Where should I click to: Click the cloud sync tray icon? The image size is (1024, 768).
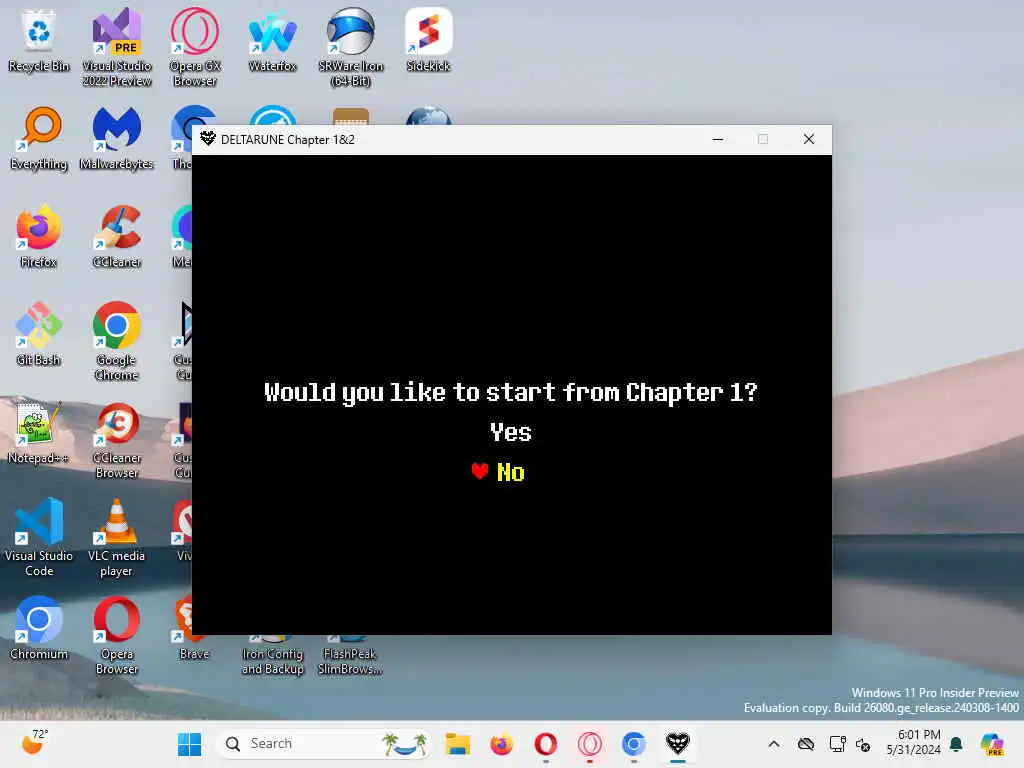coord(806,744)
